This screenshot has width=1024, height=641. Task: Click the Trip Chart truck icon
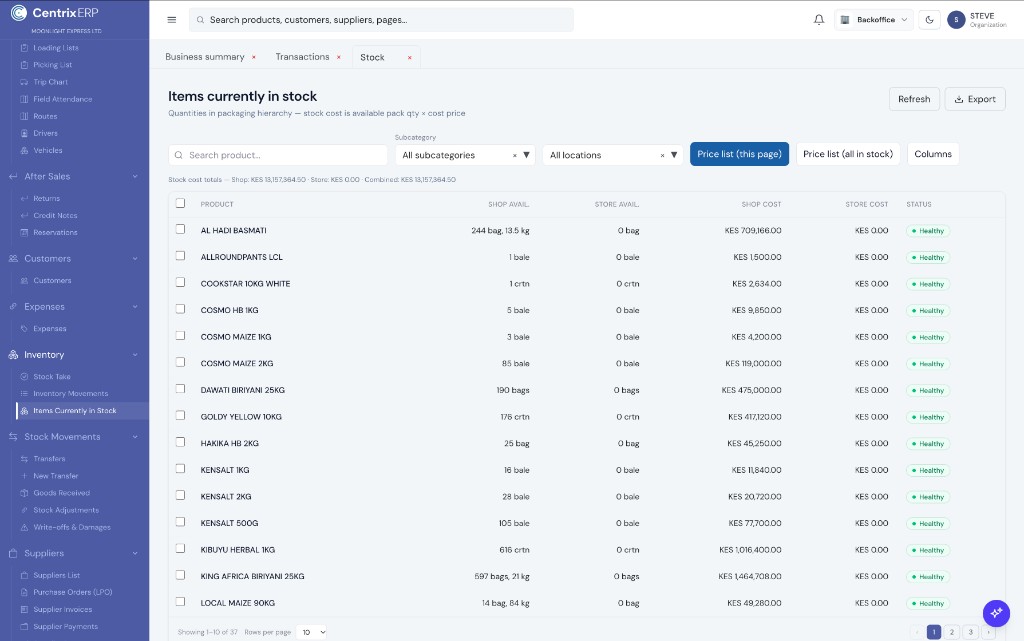[24, 82]
